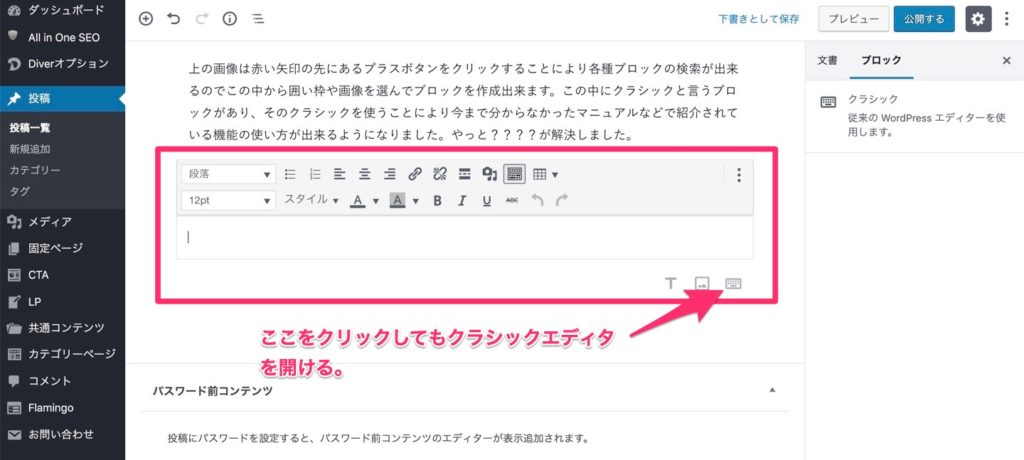Toggle the settings gear sidebar
This screenshot has height=460, width=1024.
click(x=978, y=19)
